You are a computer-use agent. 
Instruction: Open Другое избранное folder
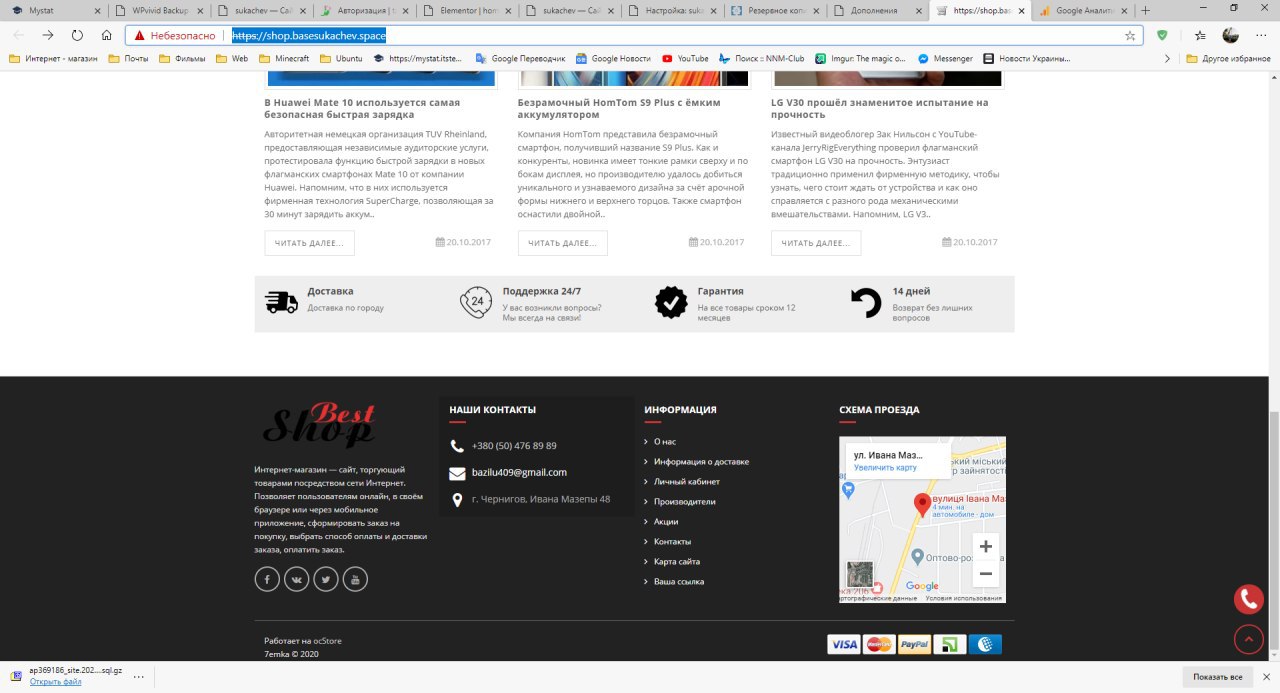(1228, 59)
